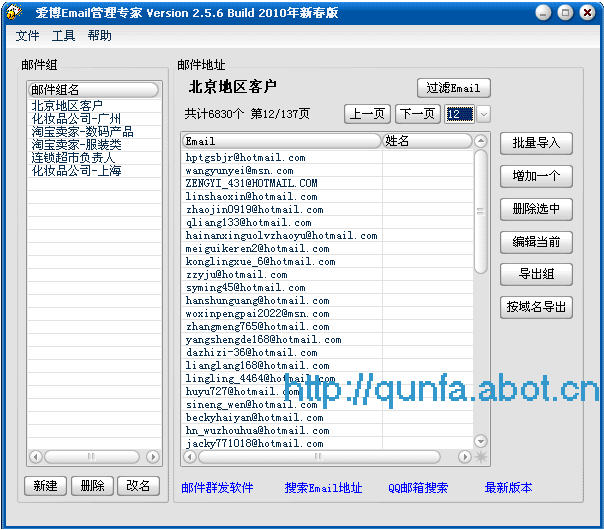Click the 按域名导出 button
The image size is (604, 530).
coord(536,307)
